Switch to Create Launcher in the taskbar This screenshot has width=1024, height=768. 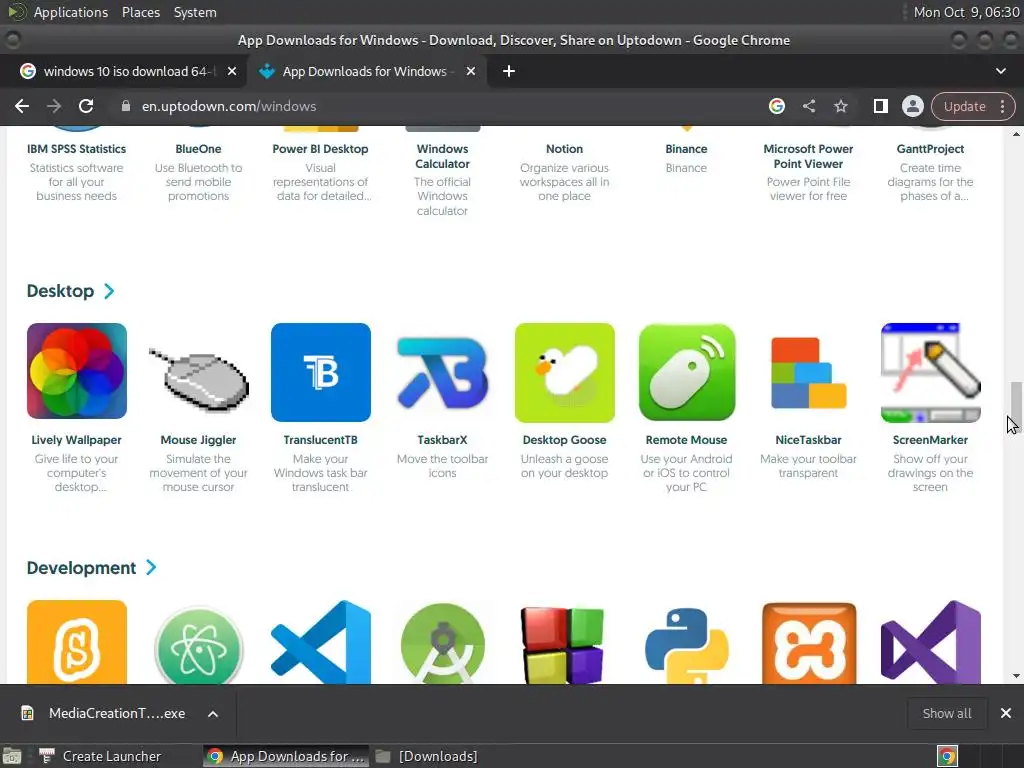(x=100, y=756)
